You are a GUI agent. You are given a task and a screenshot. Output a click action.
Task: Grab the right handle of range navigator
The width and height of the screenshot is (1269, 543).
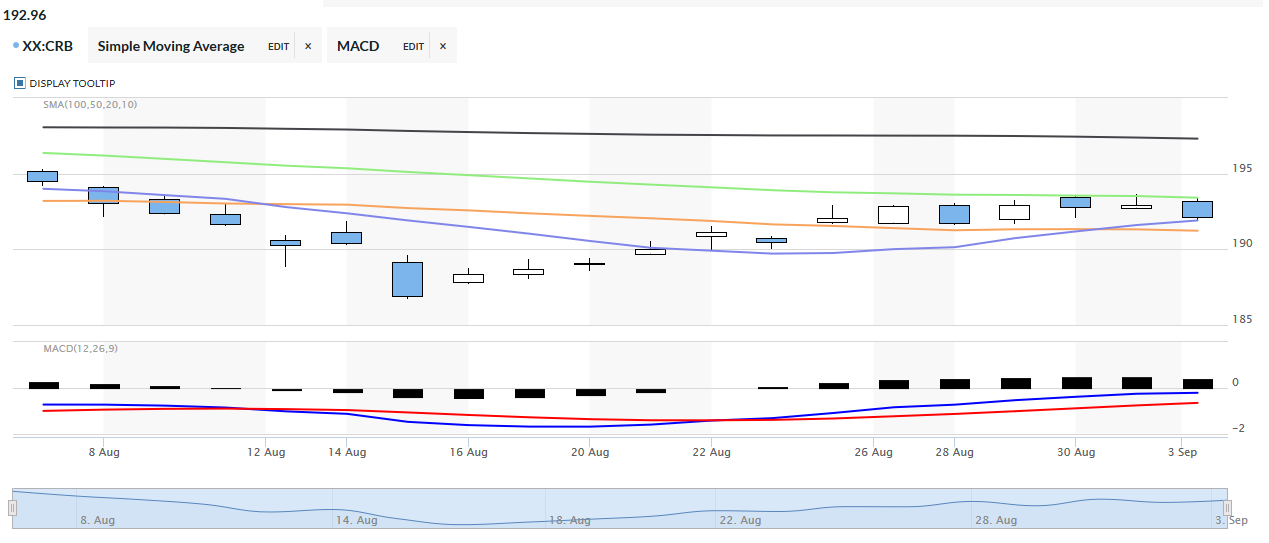tap(1227, 508)
